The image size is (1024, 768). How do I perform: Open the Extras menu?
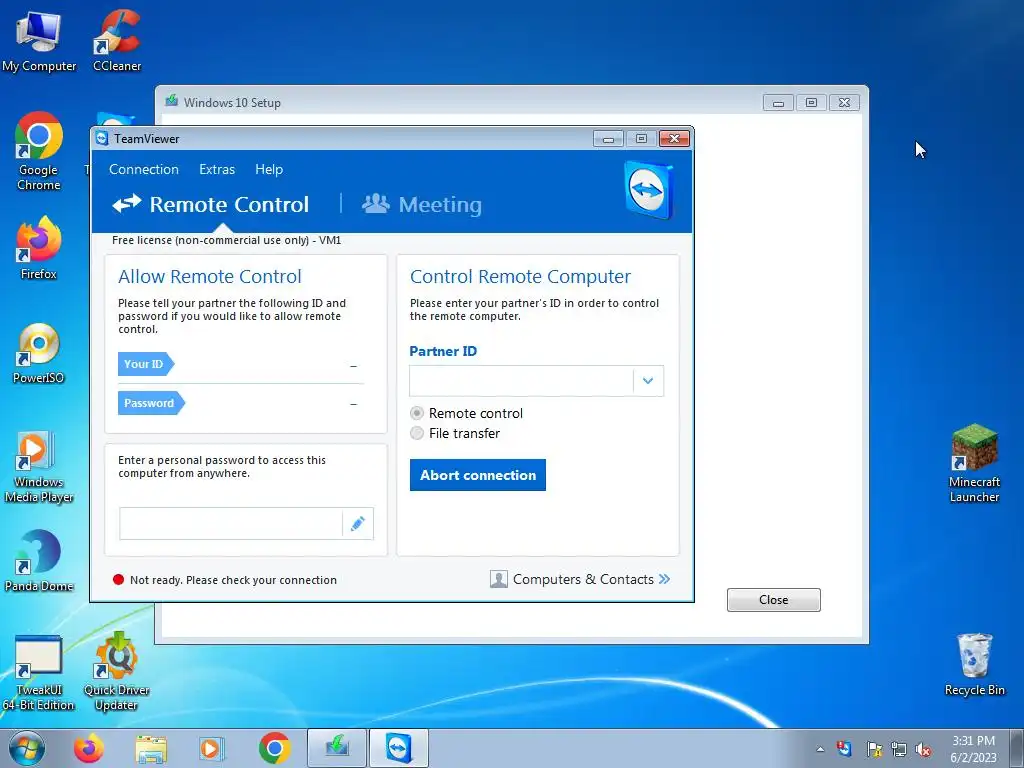pos(217,169)
